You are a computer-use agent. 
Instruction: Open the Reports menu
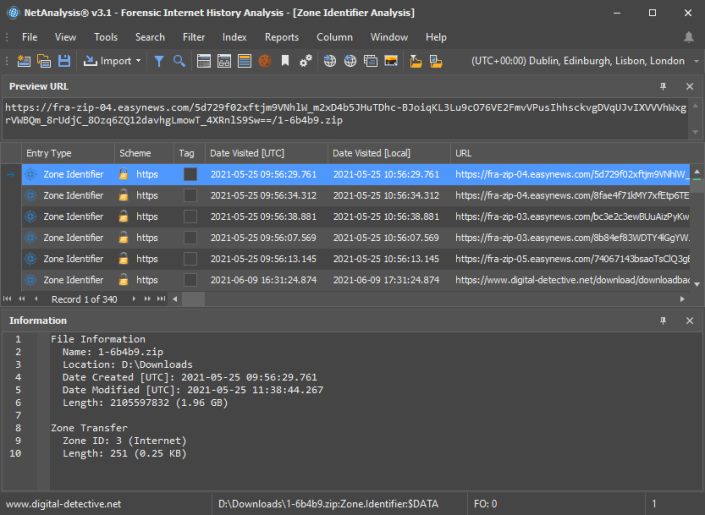click(x=281, y=37)
